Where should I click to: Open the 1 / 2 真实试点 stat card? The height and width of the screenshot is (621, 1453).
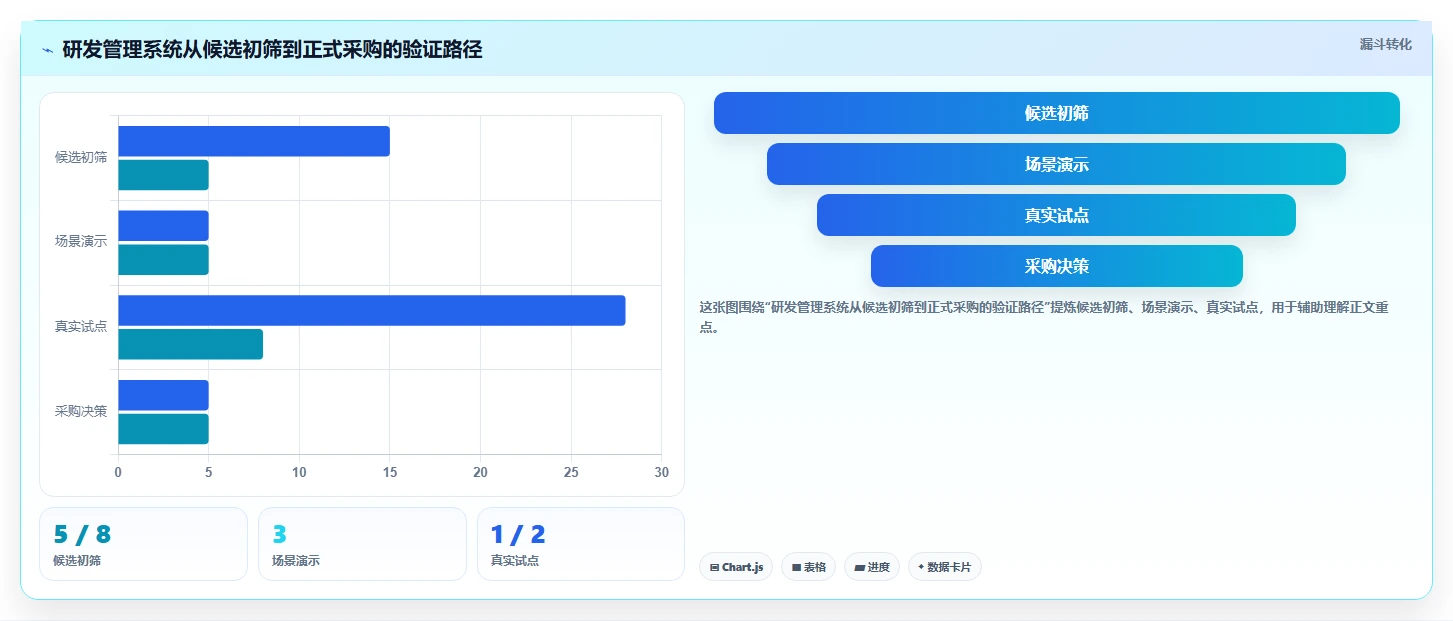point(581,544)
